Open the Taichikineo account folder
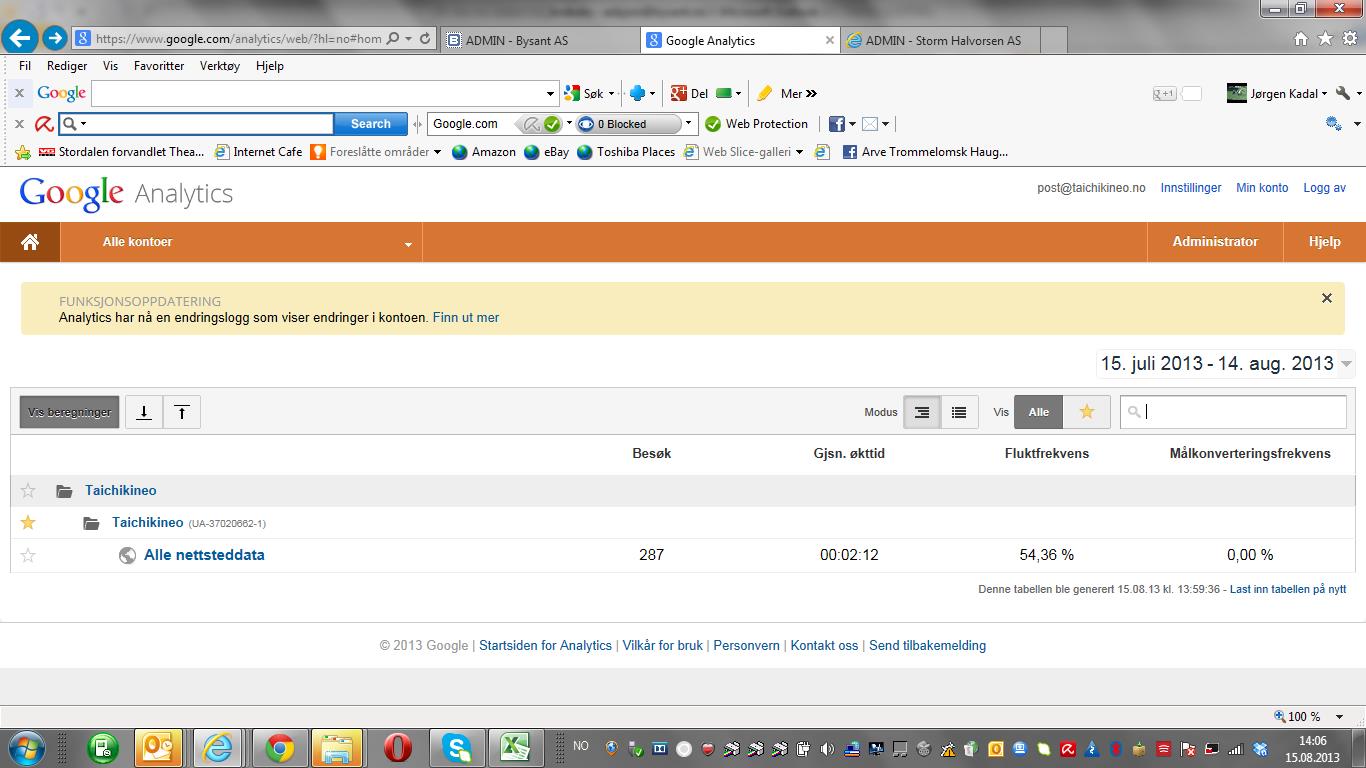Viewport: 1366px width, 768px height. click(120, 490)
